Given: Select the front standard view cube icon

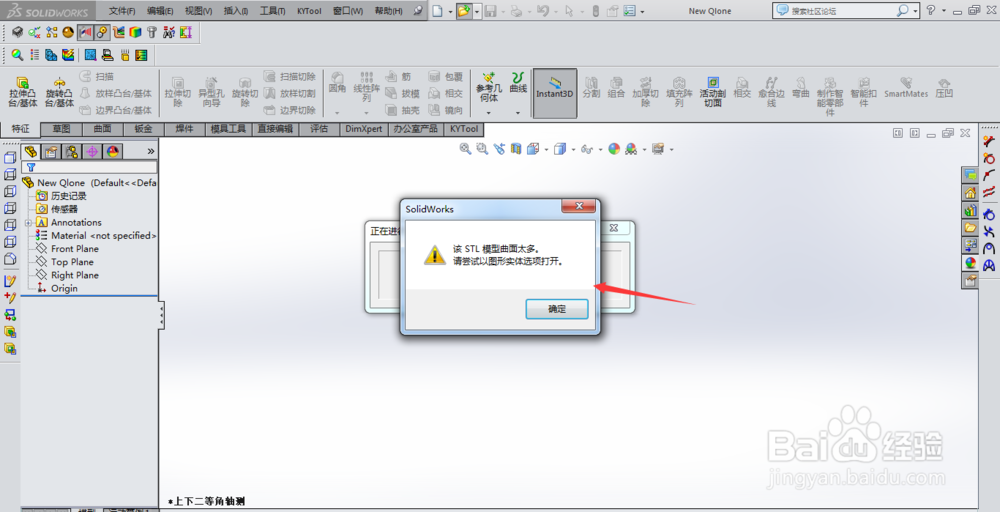Looking at the screenshot, I should [x=10, y=157].
